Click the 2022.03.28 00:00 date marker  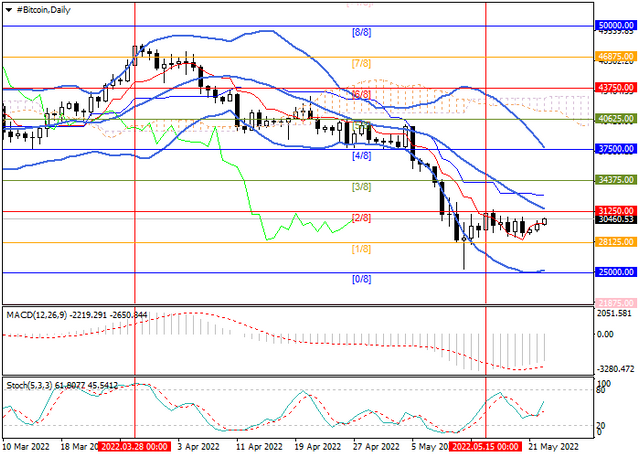click(134, 446)
